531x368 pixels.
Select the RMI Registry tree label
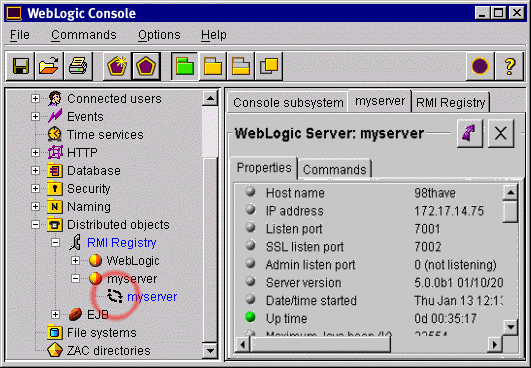(122, 242)
